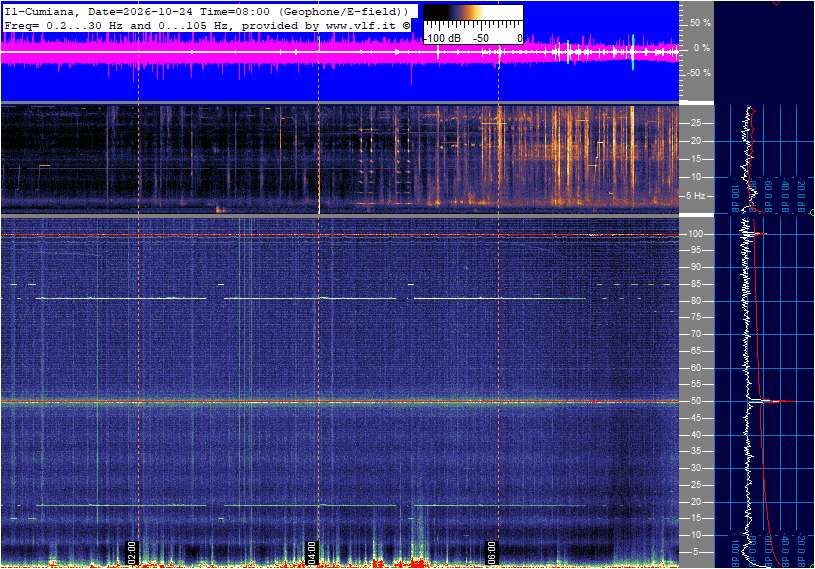Click the '65' tick on E-field frequency axis
The height and width of the screenshot is (569, 815).
(695, 351)
